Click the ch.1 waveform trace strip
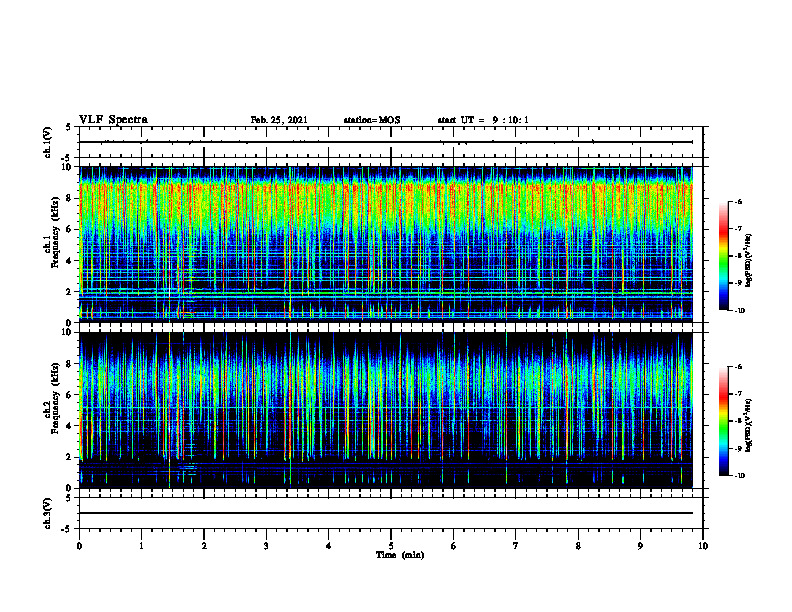This screenshot has height=612, width=792. tap(386, 142)
